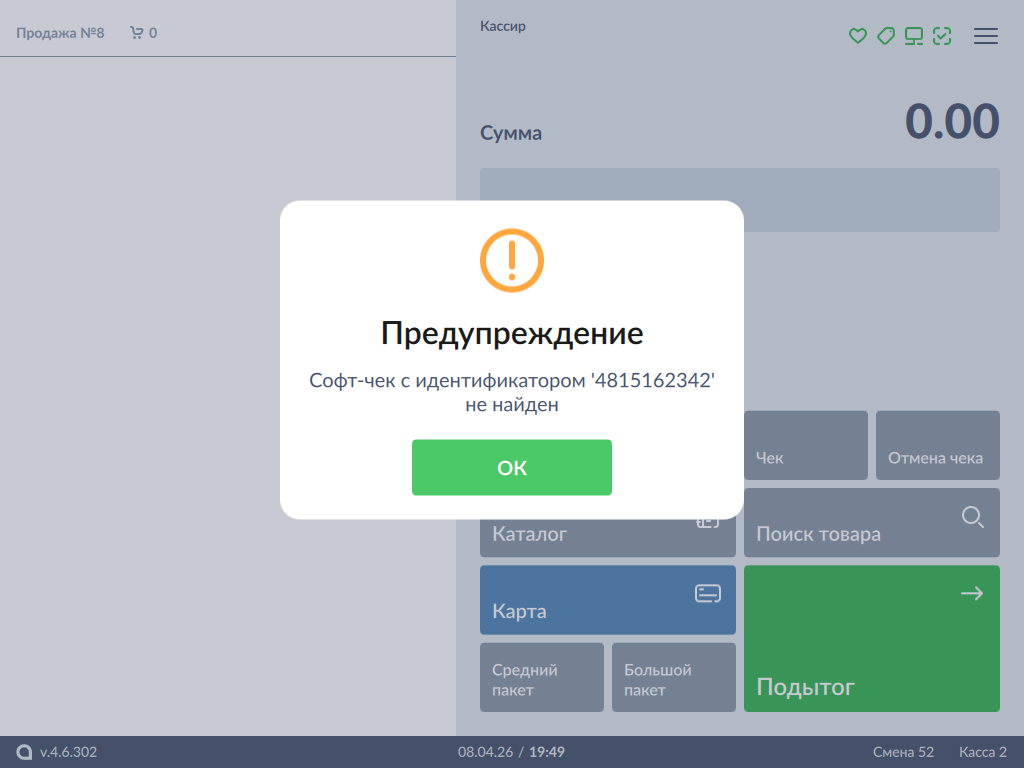Select the Продажа №8 header label
This screenshot has width=1024, height=768.
60,33
